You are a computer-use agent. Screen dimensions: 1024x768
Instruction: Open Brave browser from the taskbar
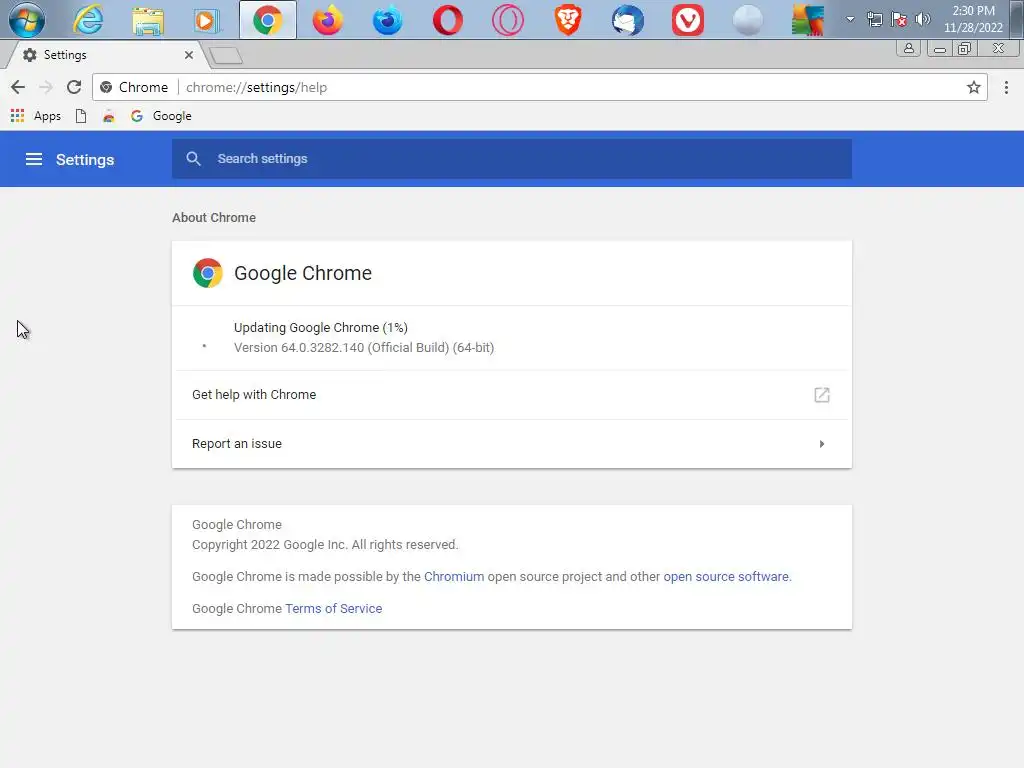(x=568, y=20)
